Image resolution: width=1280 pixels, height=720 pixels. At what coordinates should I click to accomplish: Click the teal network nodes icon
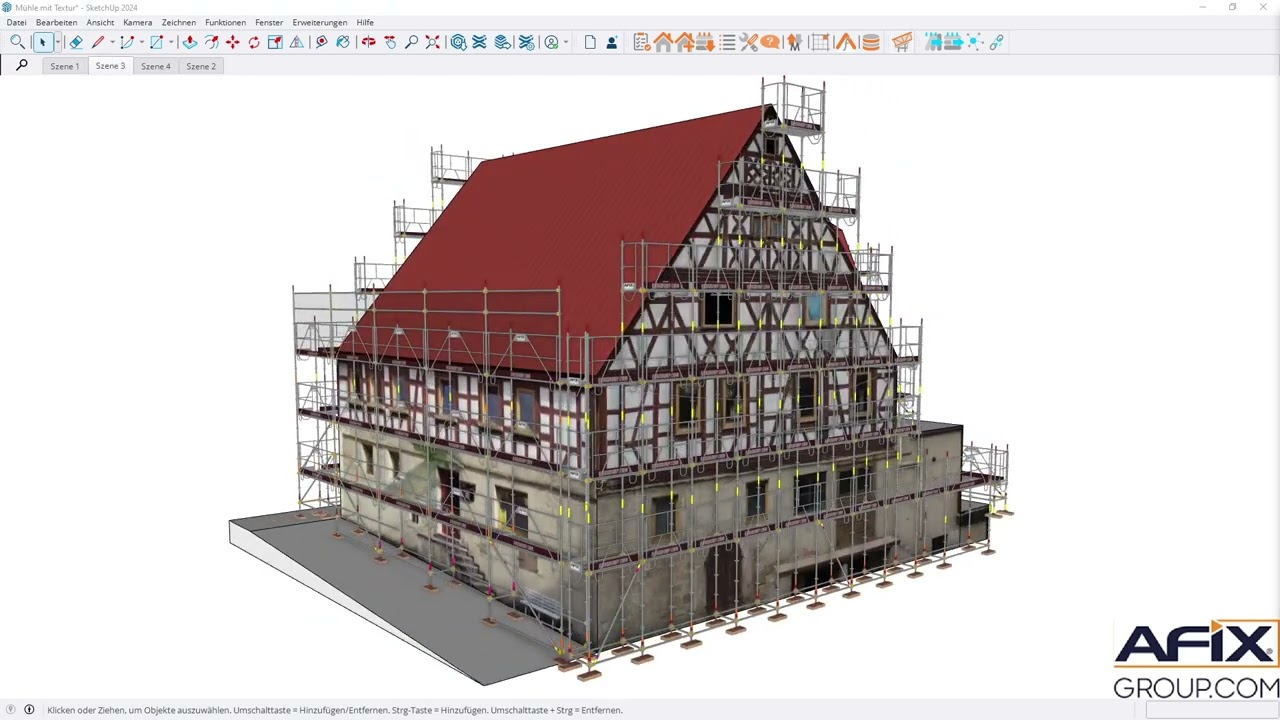click(974, 42)
